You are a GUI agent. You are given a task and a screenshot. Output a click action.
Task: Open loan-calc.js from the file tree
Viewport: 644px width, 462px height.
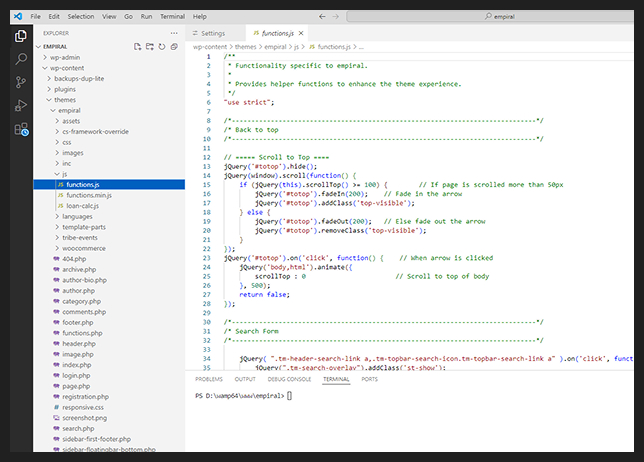pyautogui.click(x=85, y=205)
